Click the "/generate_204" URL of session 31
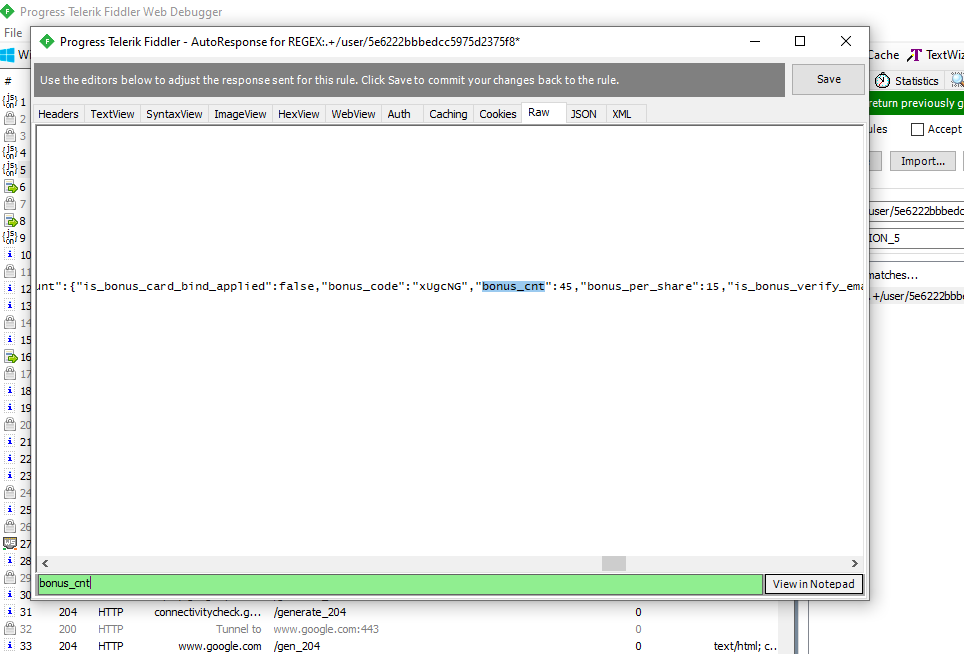964x654 pixels. click(310, 612)
